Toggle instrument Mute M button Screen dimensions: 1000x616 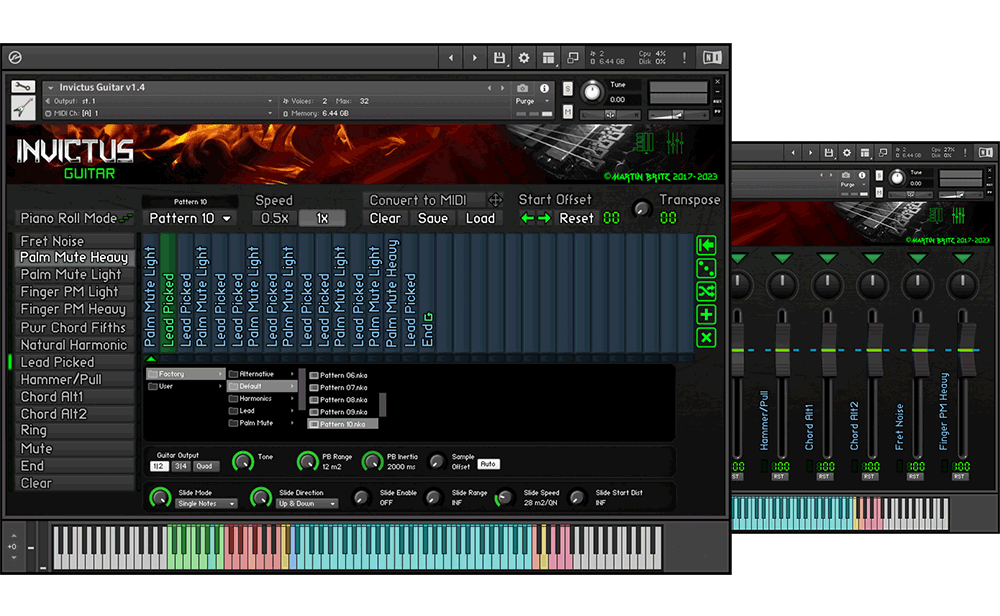coord(568,112)
